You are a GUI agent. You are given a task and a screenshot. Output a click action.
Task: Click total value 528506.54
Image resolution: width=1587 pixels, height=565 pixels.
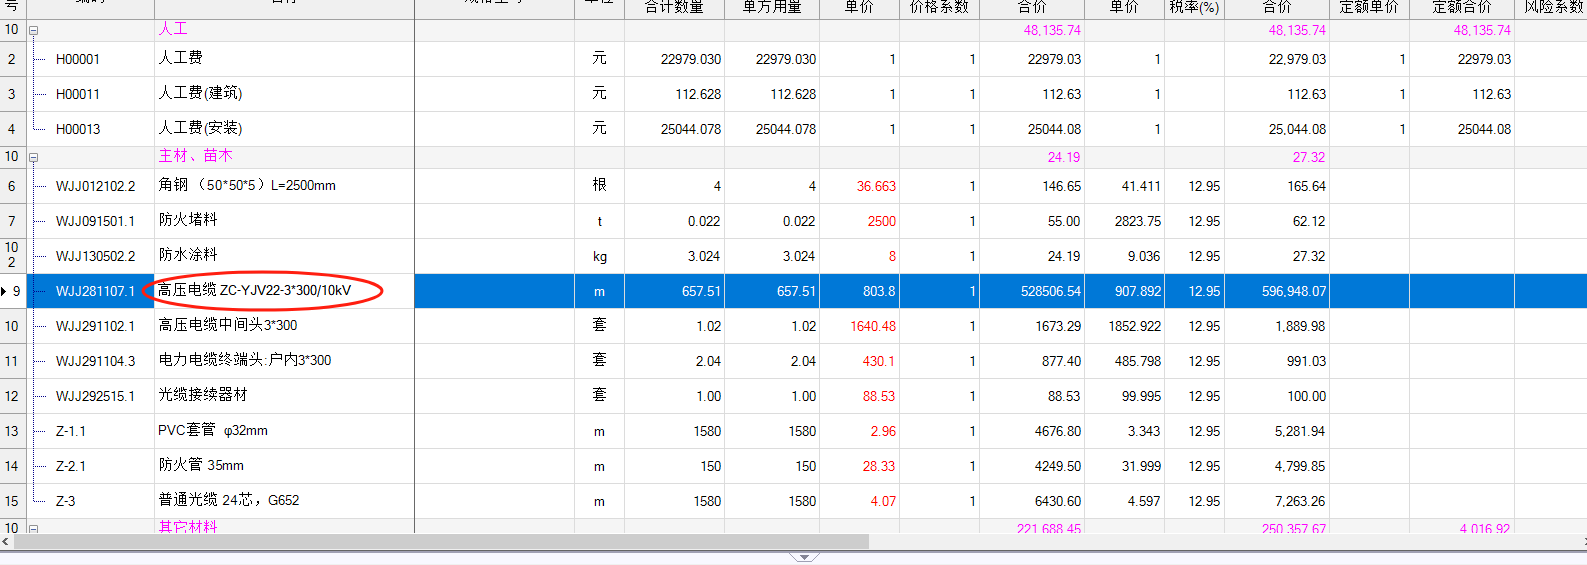(x=1051, y=291)
